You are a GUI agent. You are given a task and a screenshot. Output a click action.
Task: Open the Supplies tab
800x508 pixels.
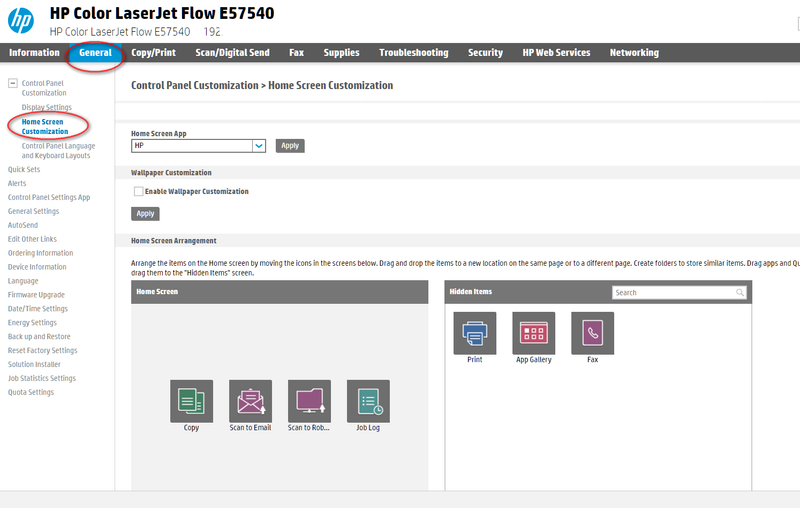click(x=341, y=53)
